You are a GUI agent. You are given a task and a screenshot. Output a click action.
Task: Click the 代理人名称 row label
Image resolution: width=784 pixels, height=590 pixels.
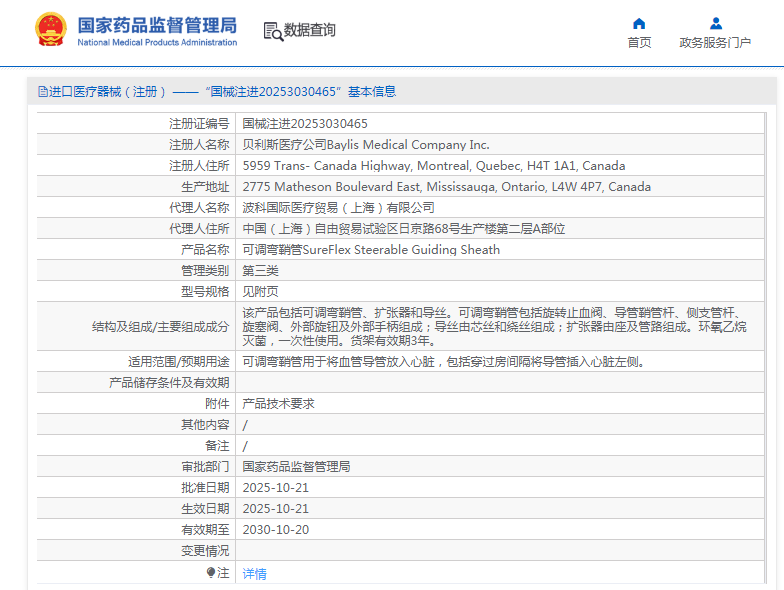pos(199,208)
